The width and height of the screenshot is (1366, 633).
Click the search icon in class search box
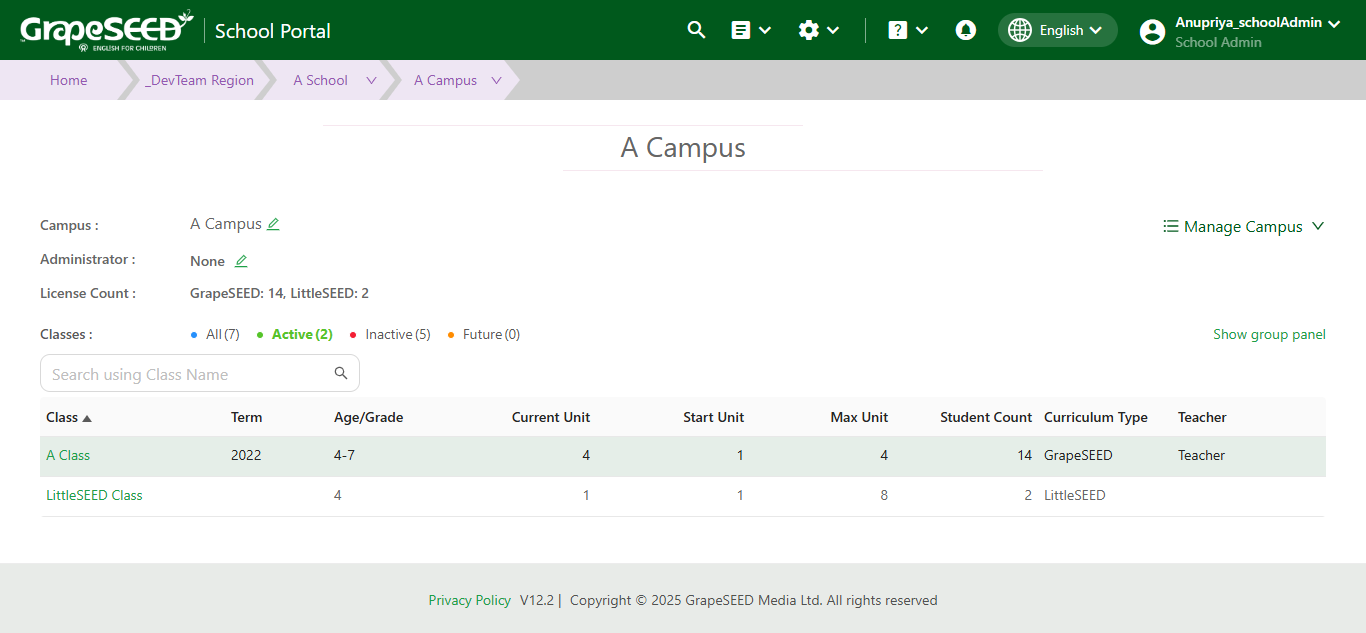341,373
